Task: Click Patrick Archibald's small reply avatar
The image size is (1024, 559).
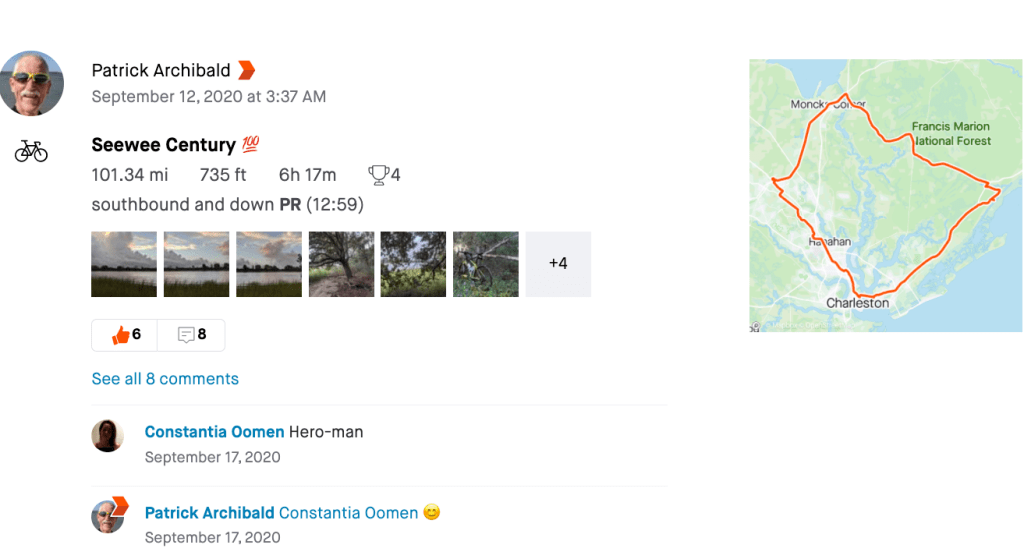Action: point(108,516)
